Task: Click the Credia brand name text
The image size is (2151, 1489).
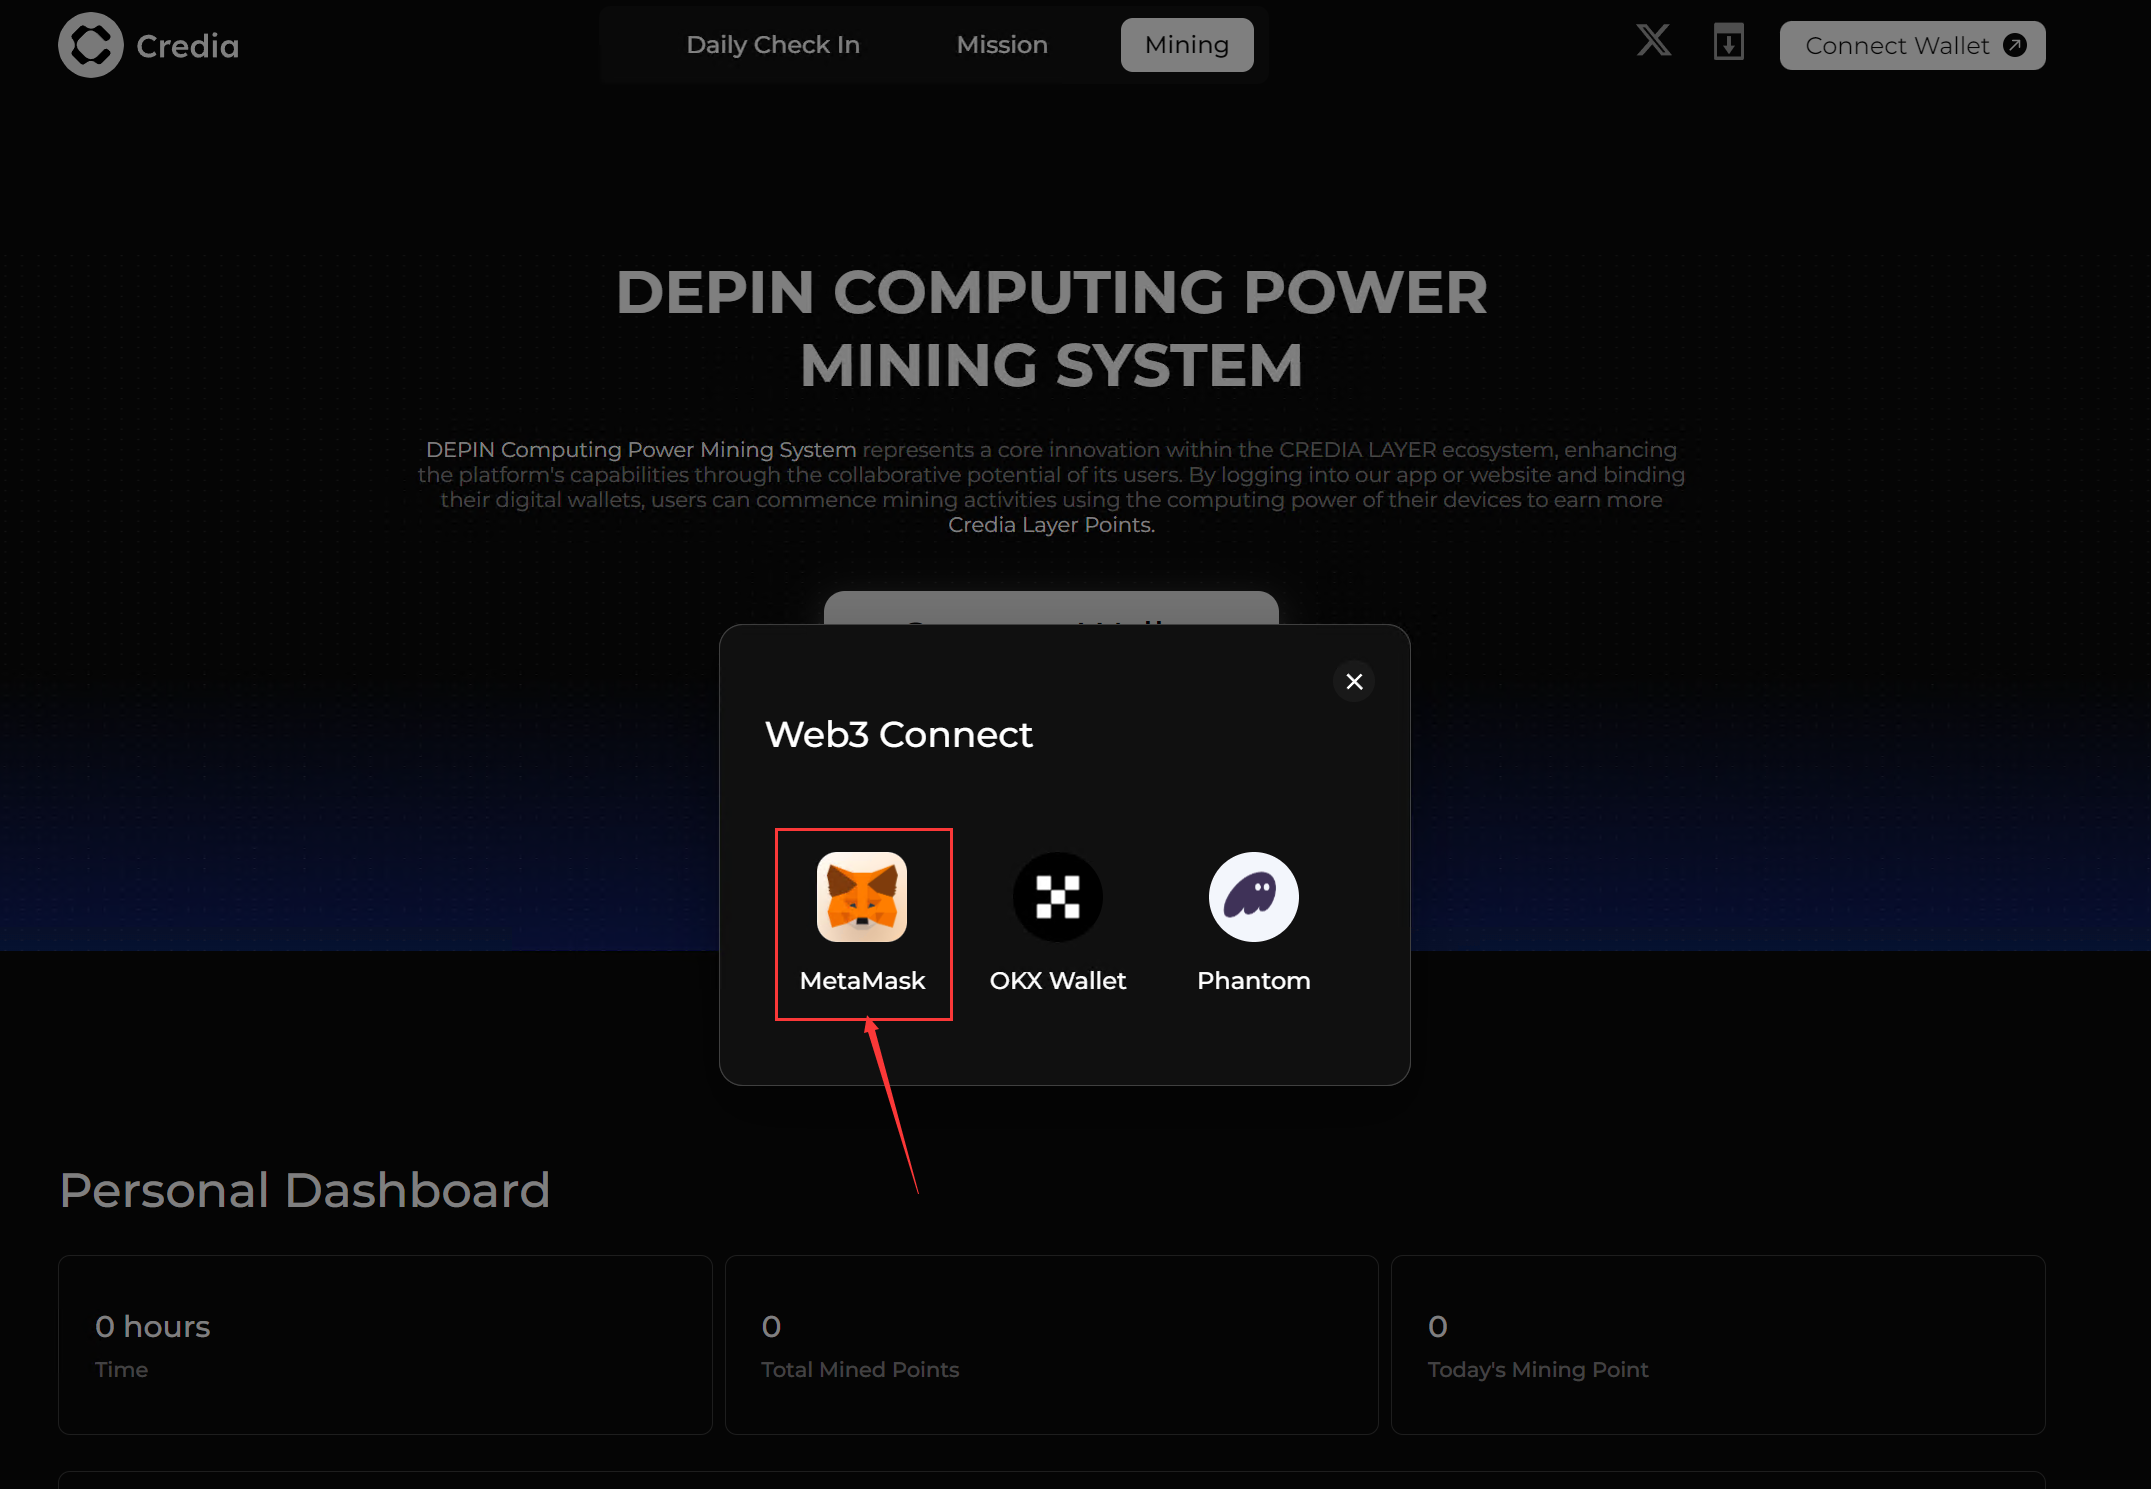Action: tap(188, 46)
